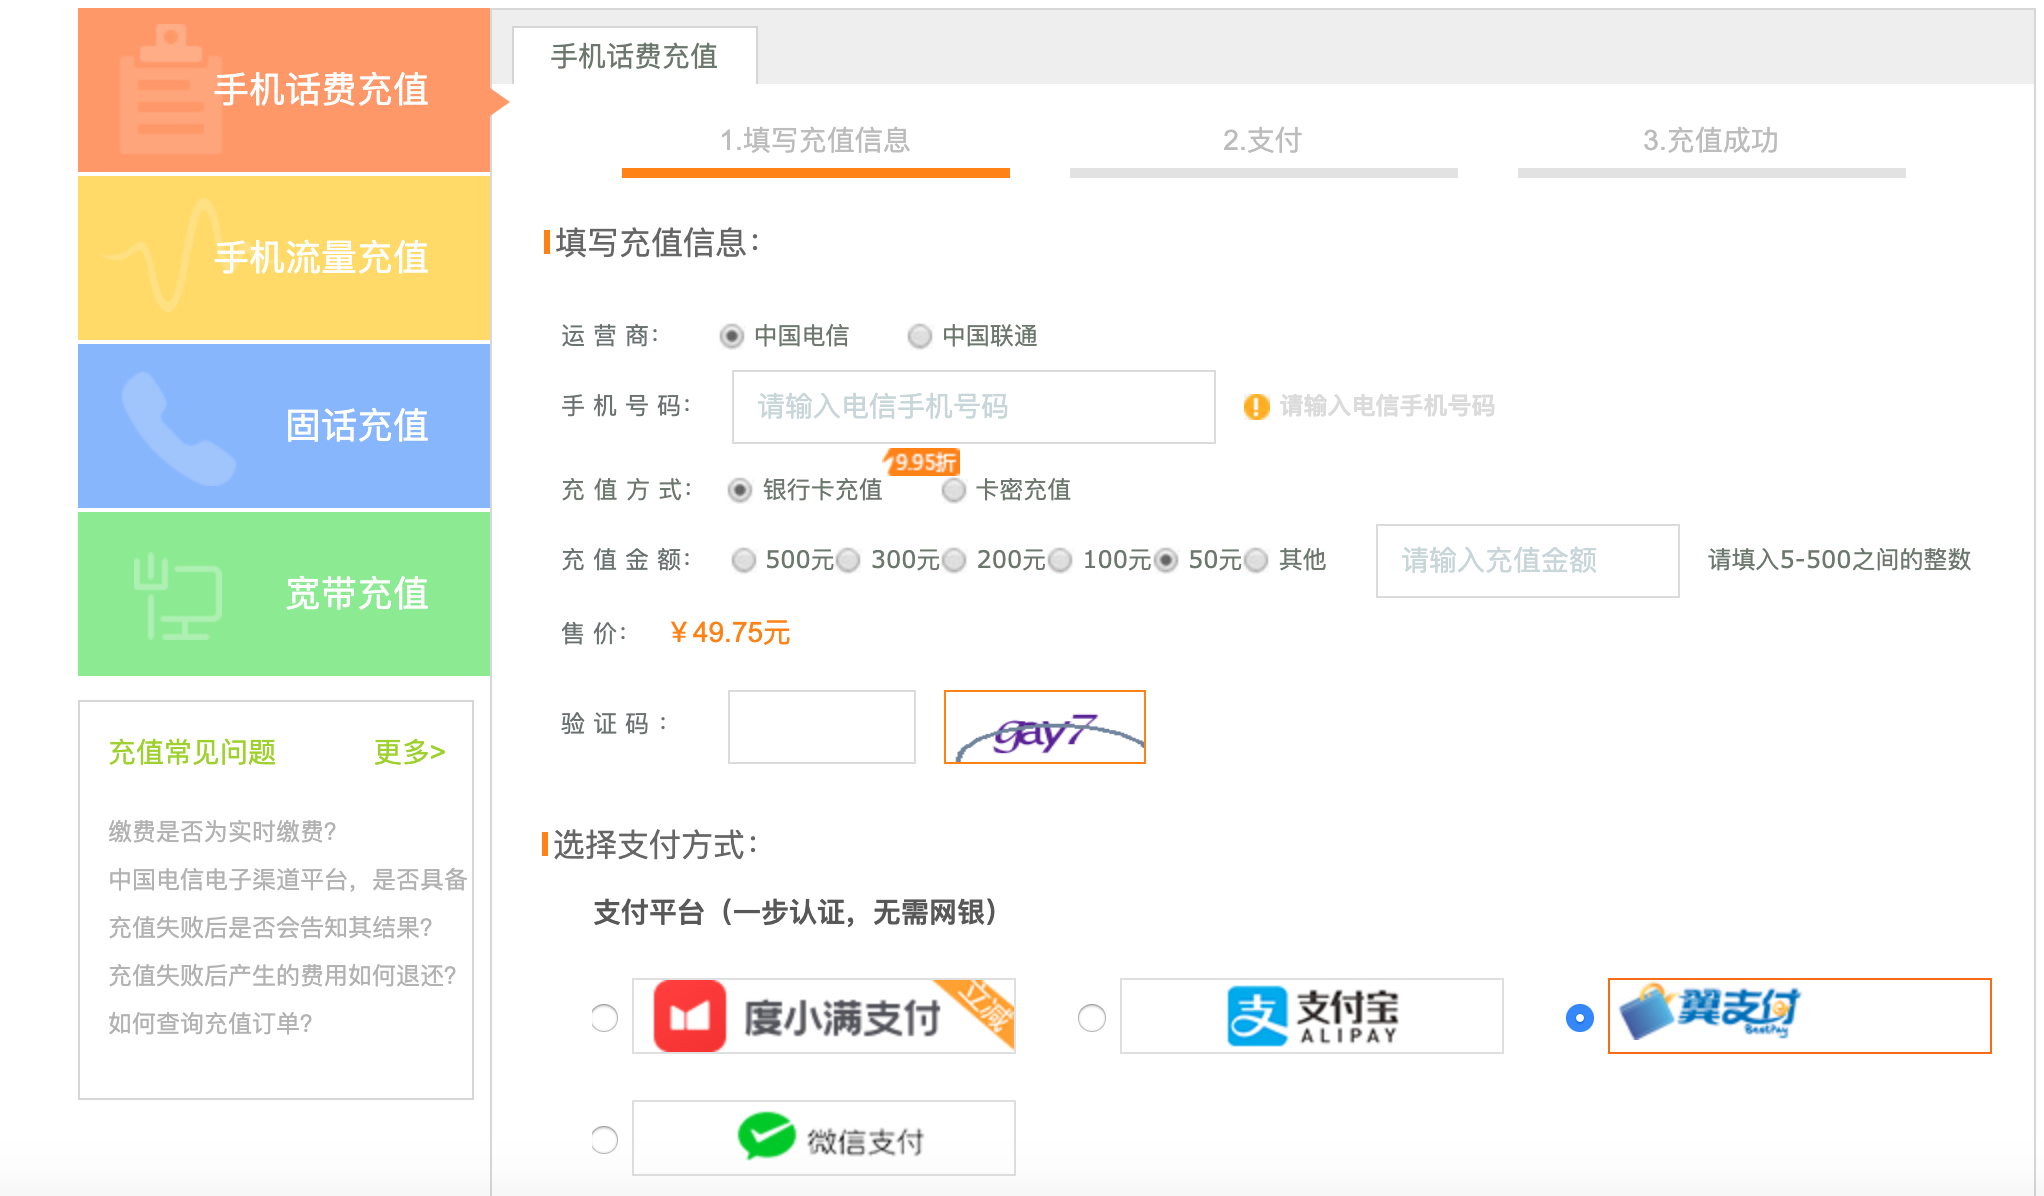Choose 银行卡充值 recharge method

click(740, 490)
